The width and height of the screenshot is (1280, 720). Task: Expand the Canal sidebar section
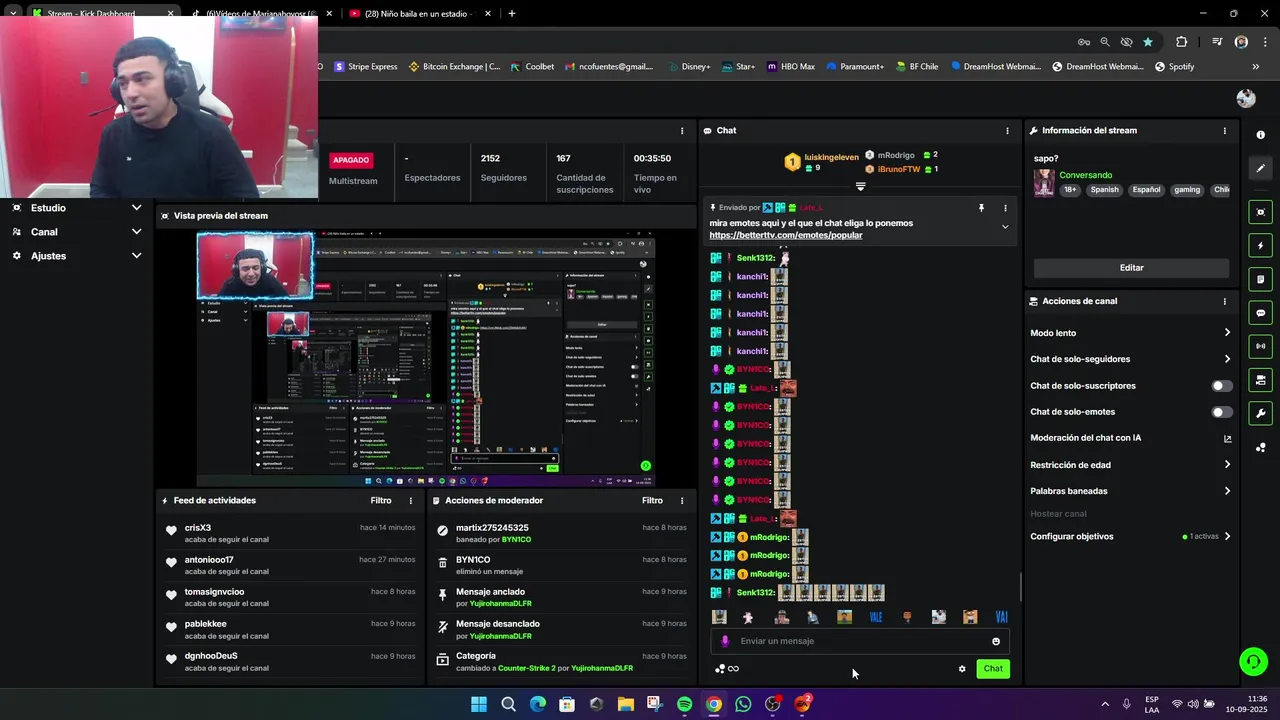coord(76,232)
